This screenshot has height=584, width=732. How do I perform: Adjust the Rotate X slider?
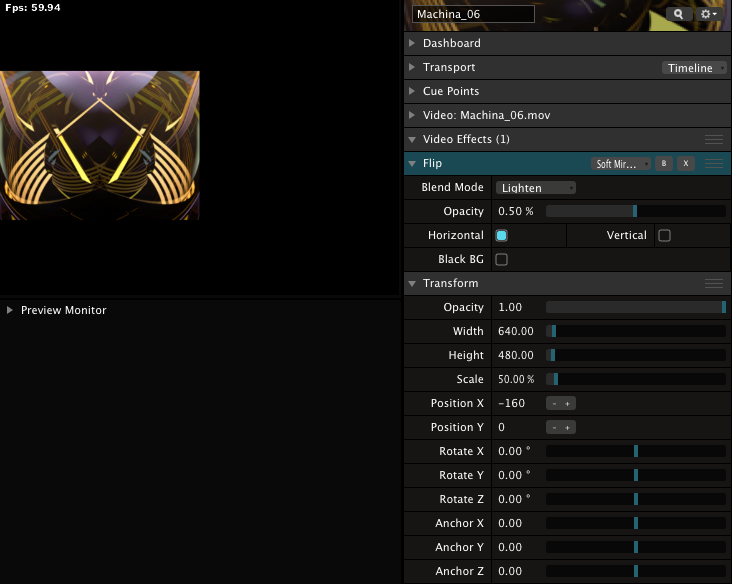[635, 451]
